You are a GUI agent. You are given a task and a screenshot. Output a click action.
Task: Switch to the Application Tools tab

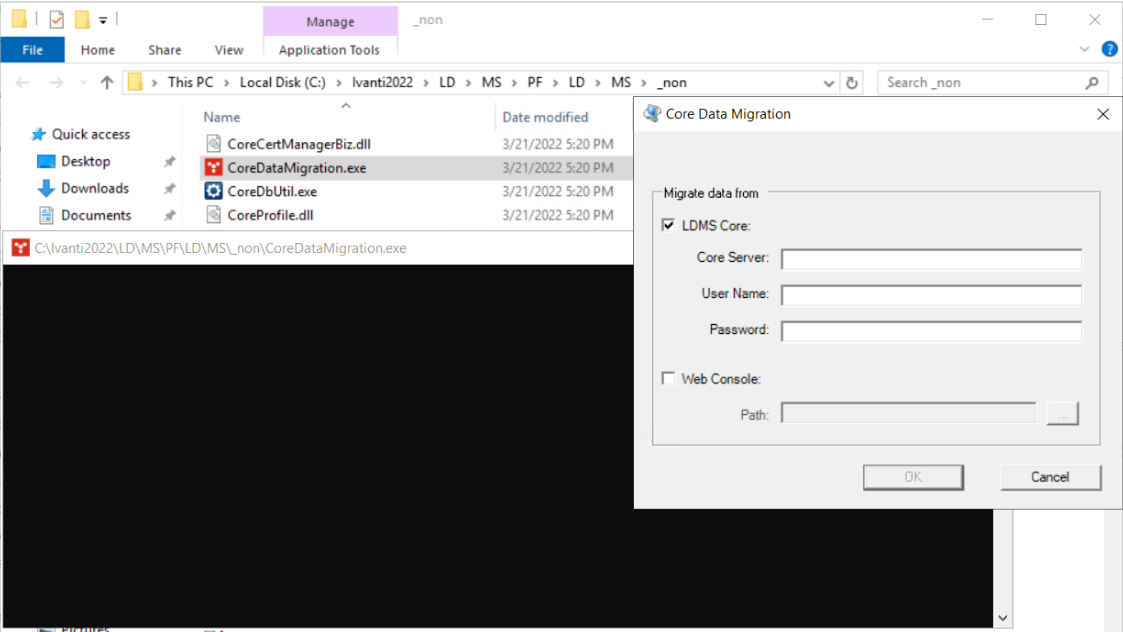point(330,50)
